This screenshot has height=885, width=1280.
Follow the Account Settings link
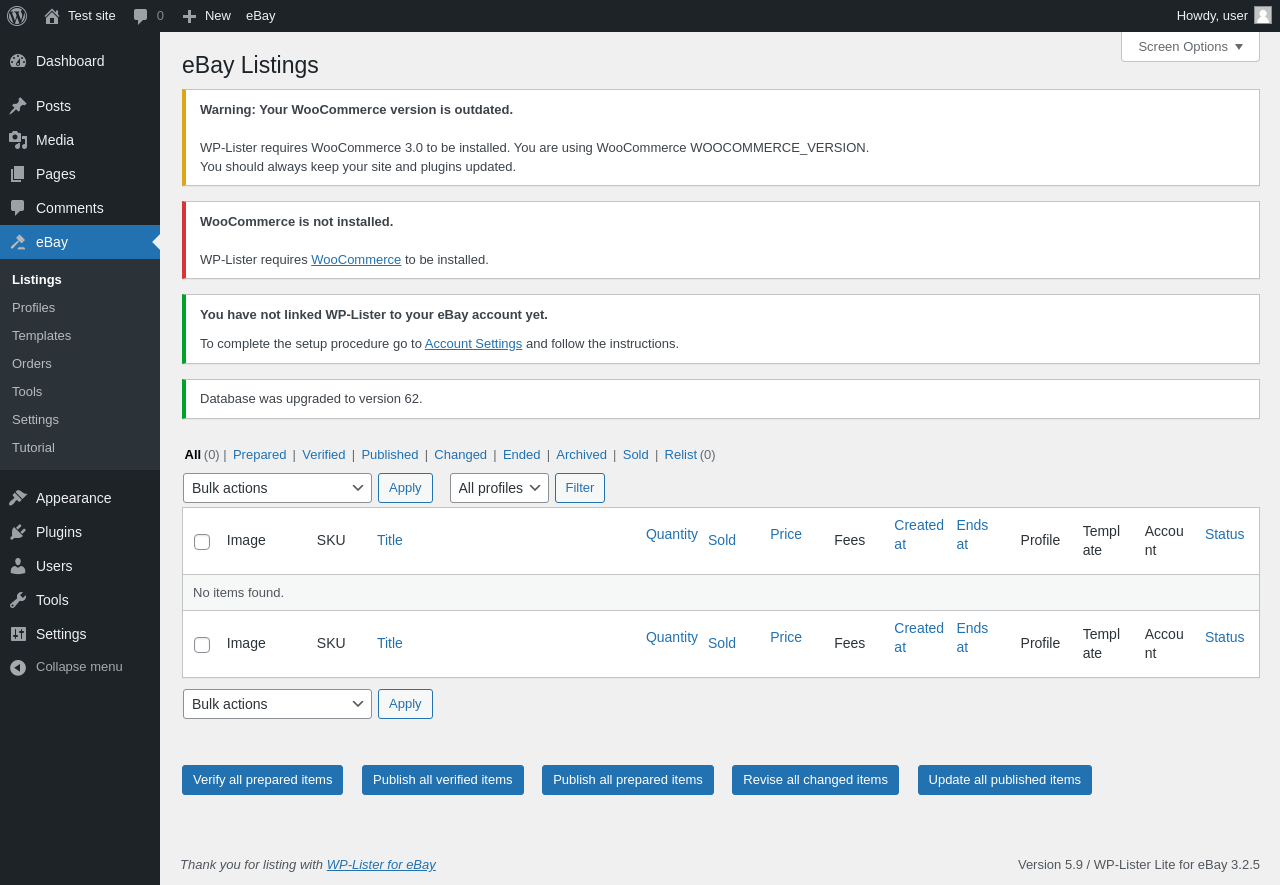pyautogui.click(x=473, y=343)
